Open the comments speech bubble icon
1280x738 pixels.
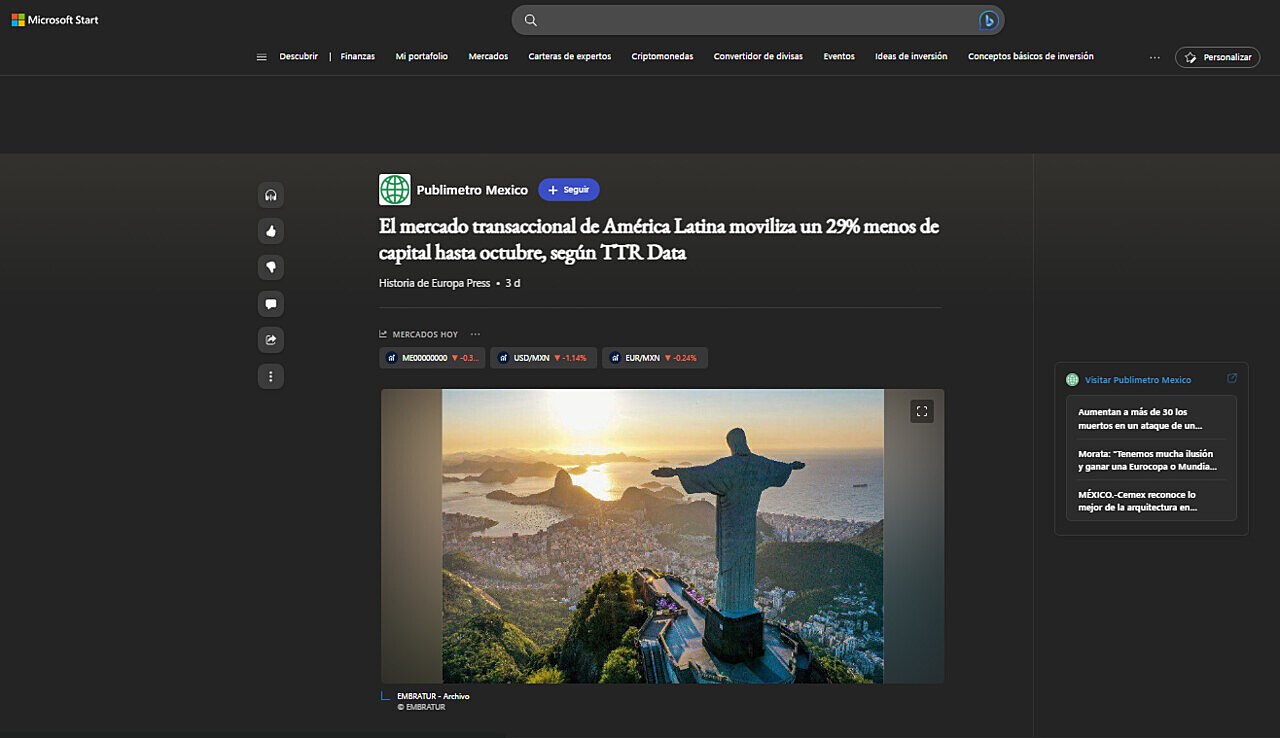tap(270, 304)
